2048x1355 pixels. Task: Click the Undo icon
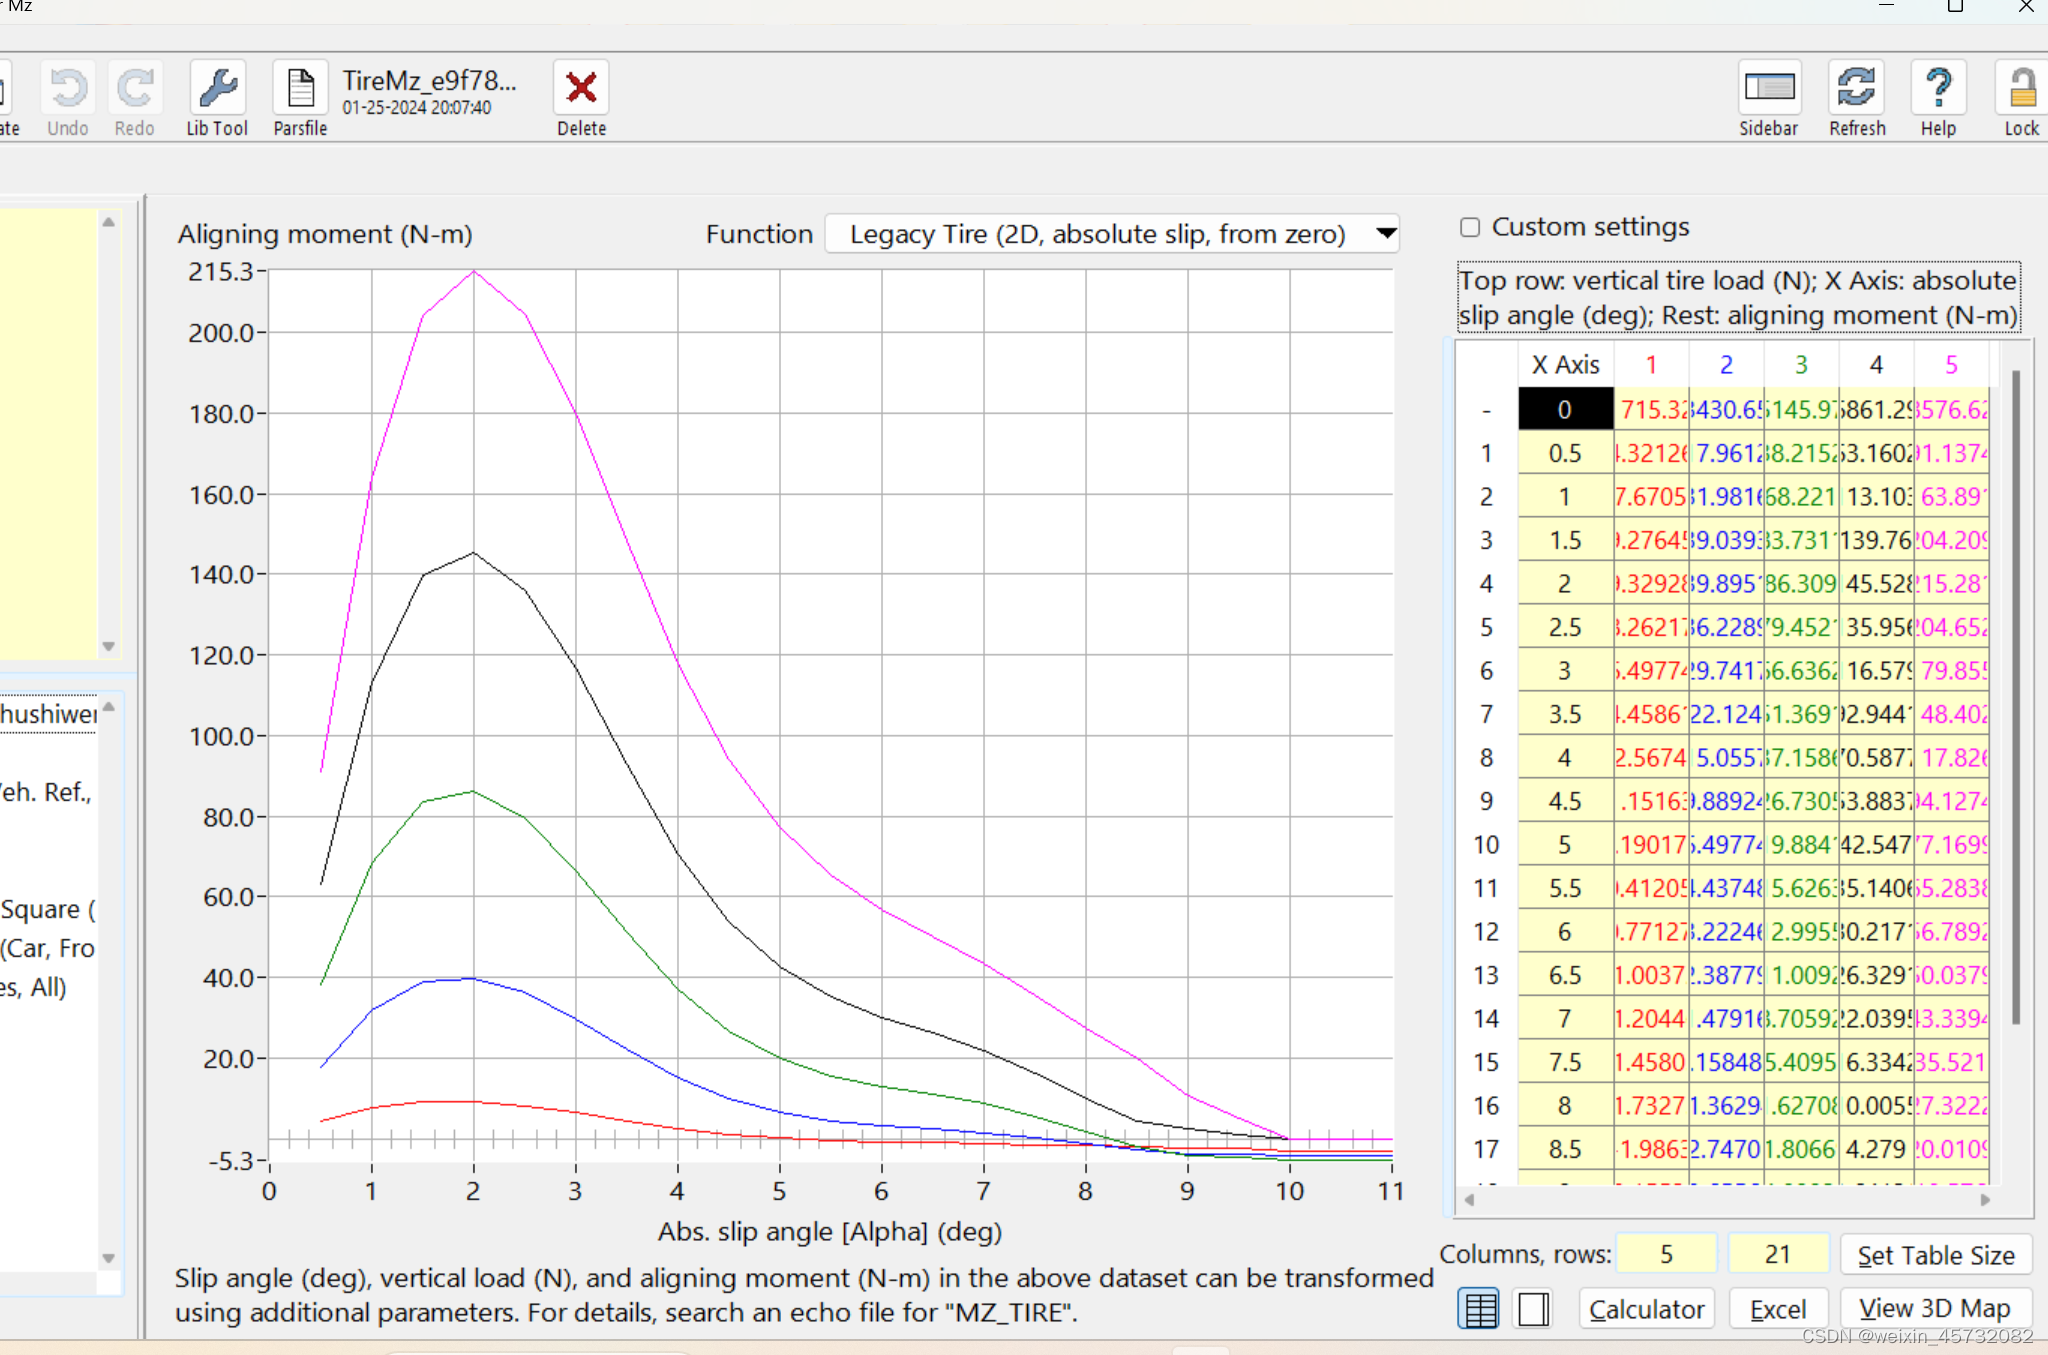pyautogui.click(x=67, y=90)
